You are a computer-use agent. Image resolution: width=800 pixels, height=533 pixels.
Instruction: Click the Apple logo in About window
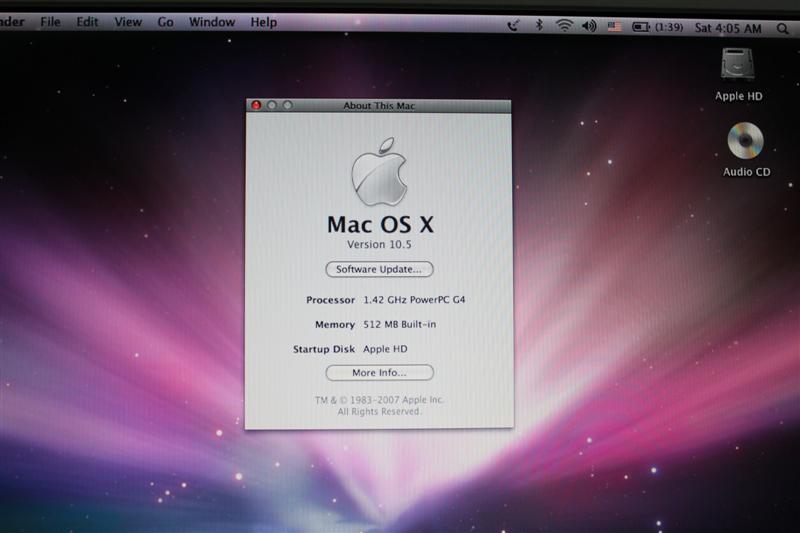pyautogui.click(x=379, y=171)
